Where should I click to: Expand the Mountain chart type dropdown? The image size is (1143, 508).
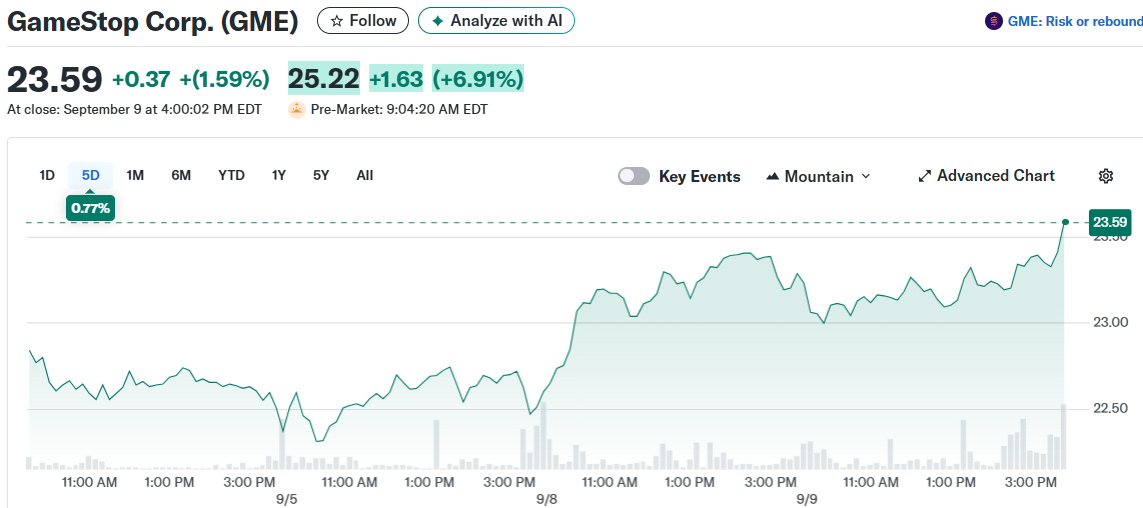click(819, 176)
